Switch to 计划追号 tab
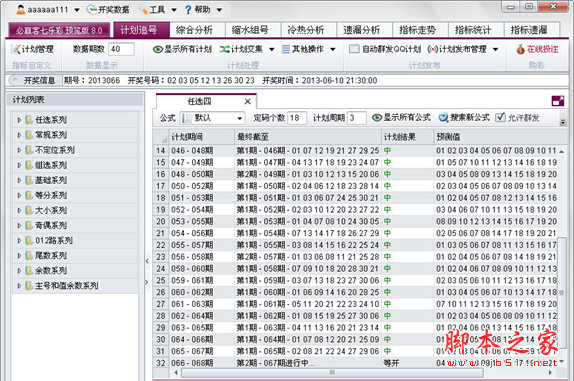 [141, 30]
